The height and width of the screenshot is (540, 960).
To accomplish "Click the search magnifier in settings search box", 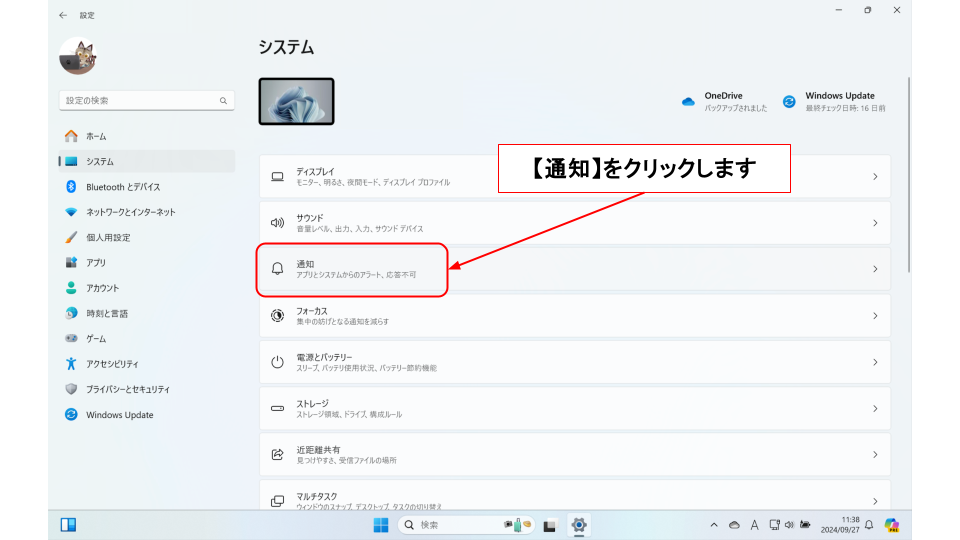I will coord(223,101).
